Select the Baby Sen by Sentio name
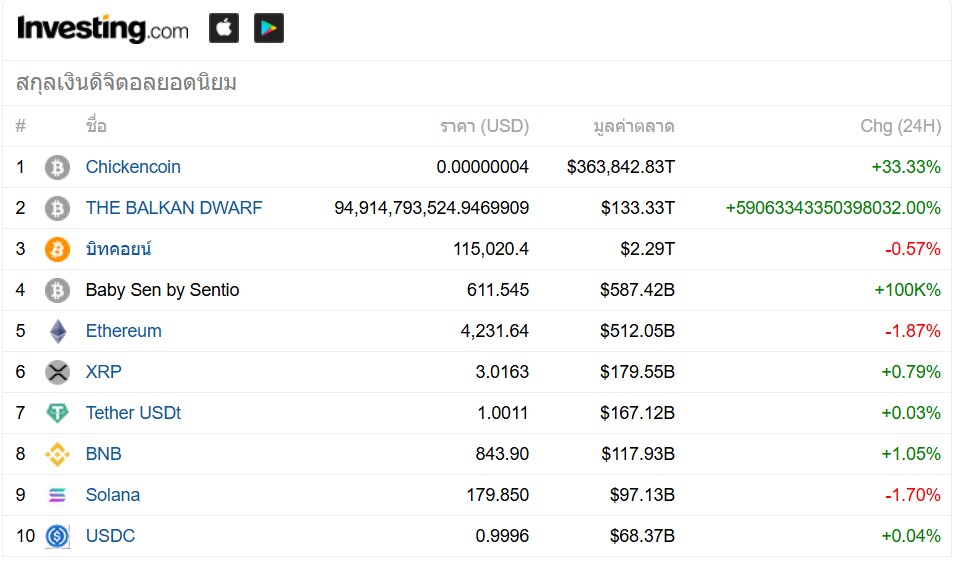Image resolution: width=959 pixels, height=562 pixels. 162,290
